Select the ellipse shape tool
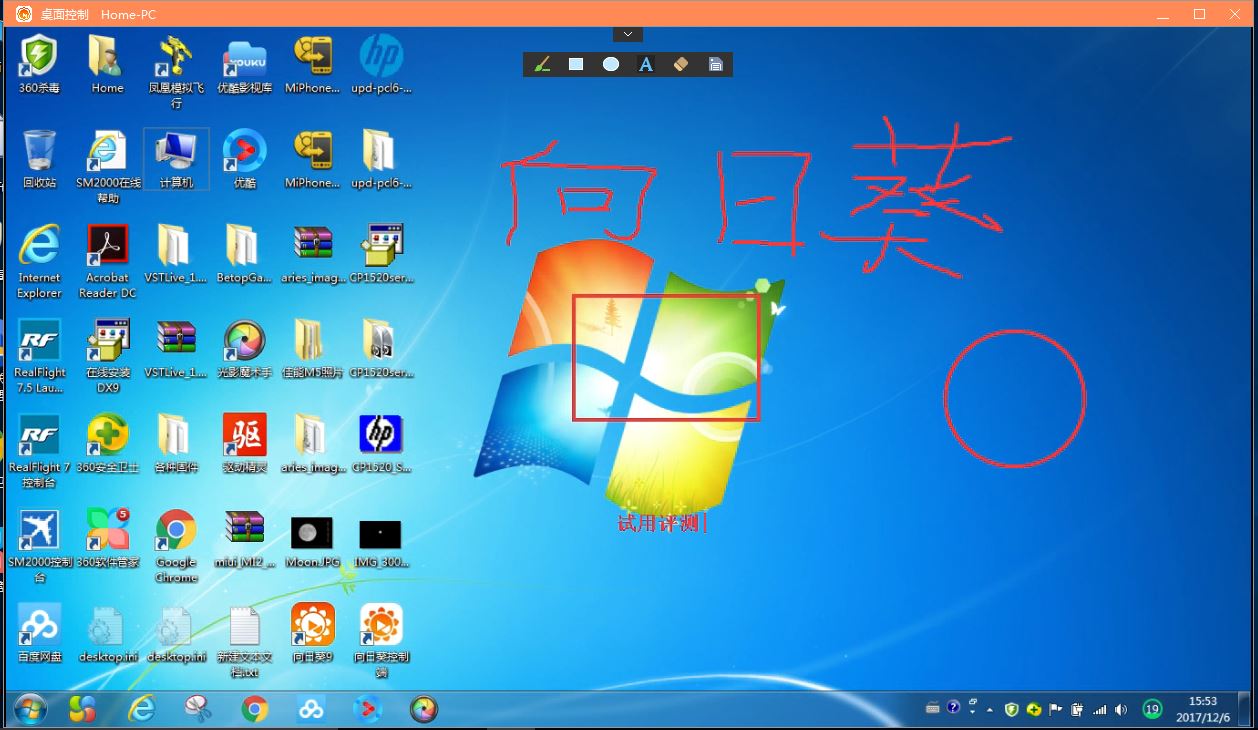The height and width of the screenshot is (730, 1258). tap(611, 64)
